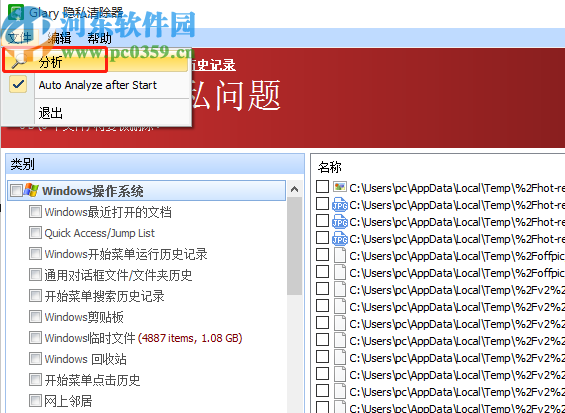Choose 分析 from the File menu

pyautogui.click(x=95, y=62)
